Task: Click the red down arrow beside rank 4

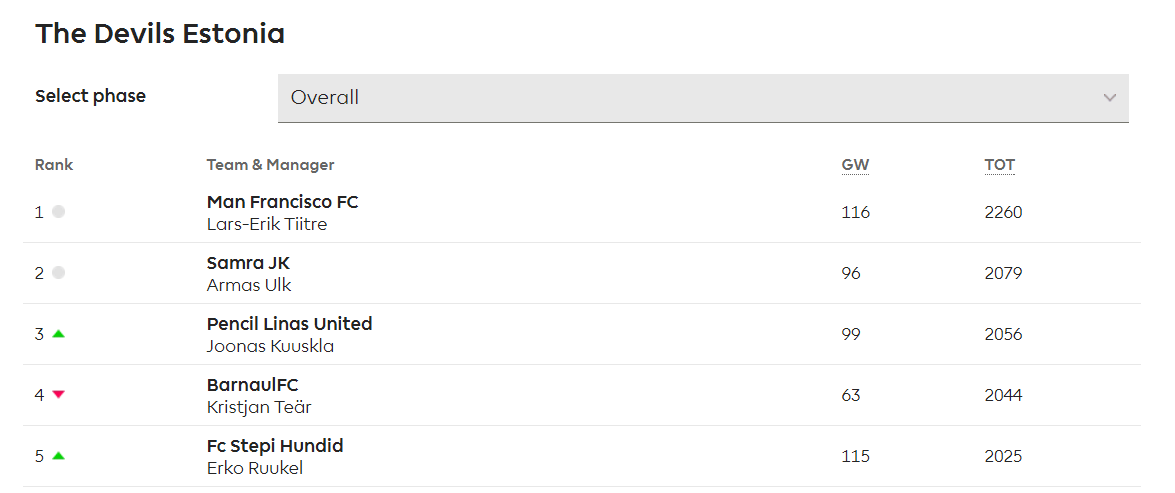Action: coord(59,395)
